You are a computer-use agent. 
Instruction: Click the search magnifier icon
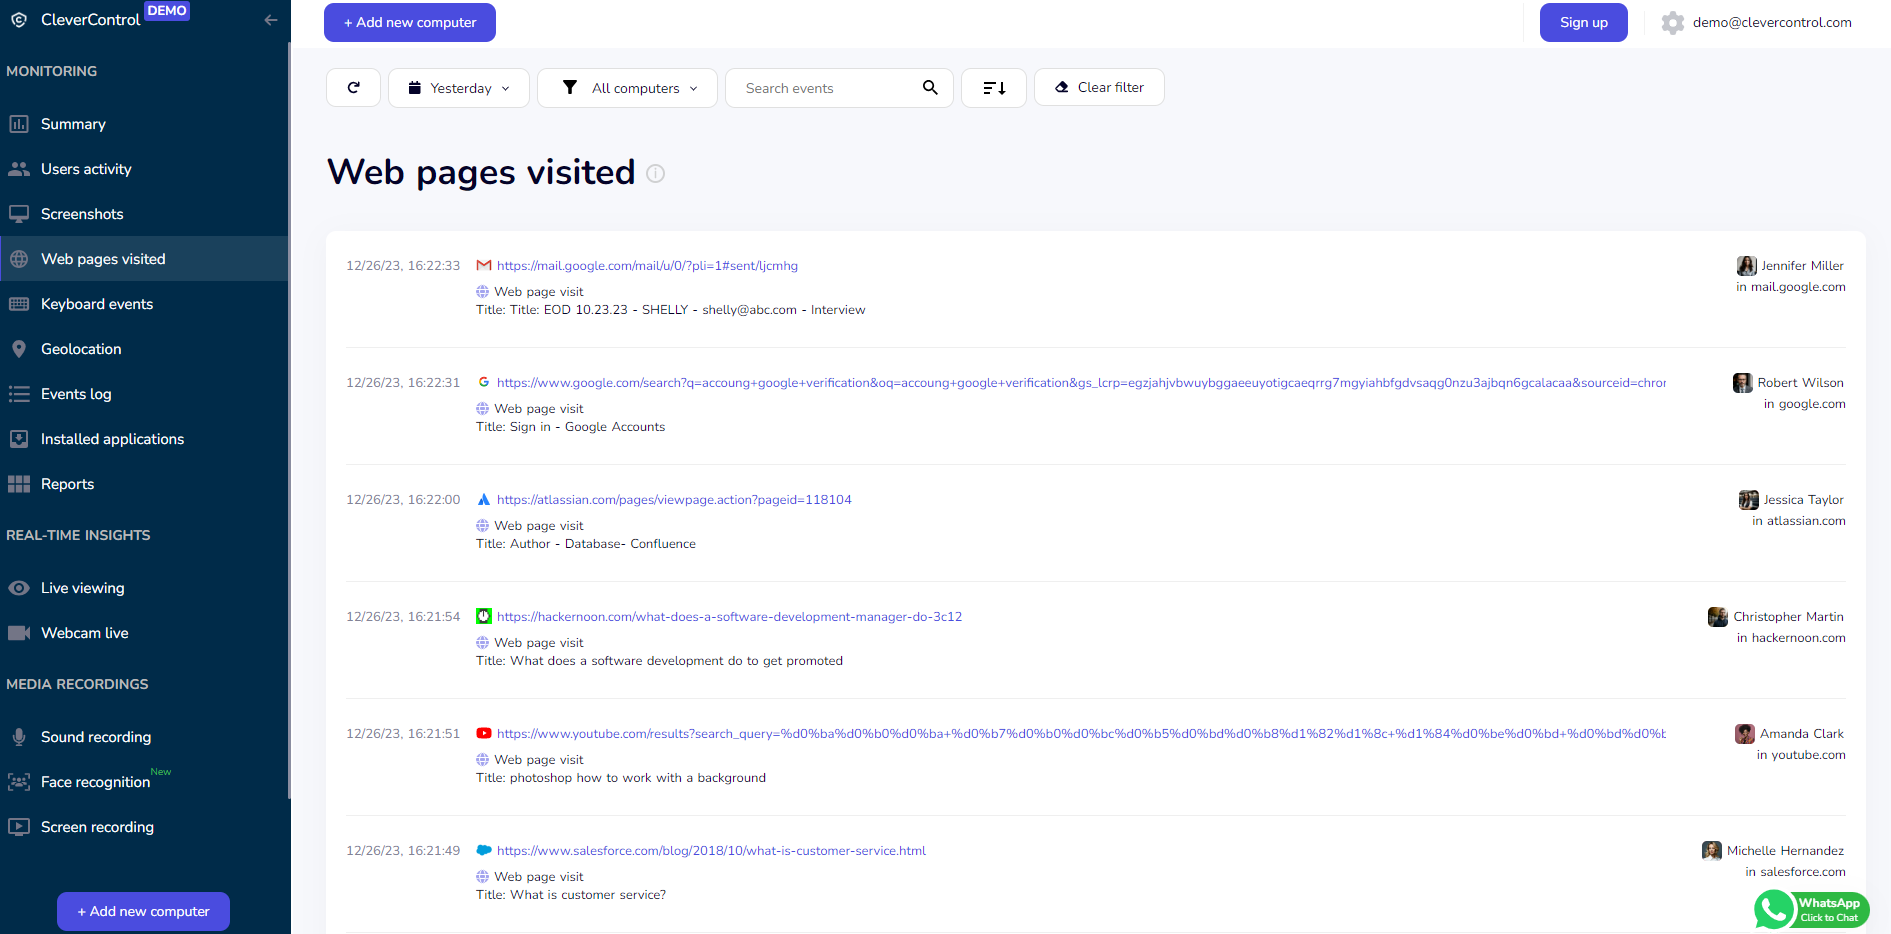click(930, 88)
